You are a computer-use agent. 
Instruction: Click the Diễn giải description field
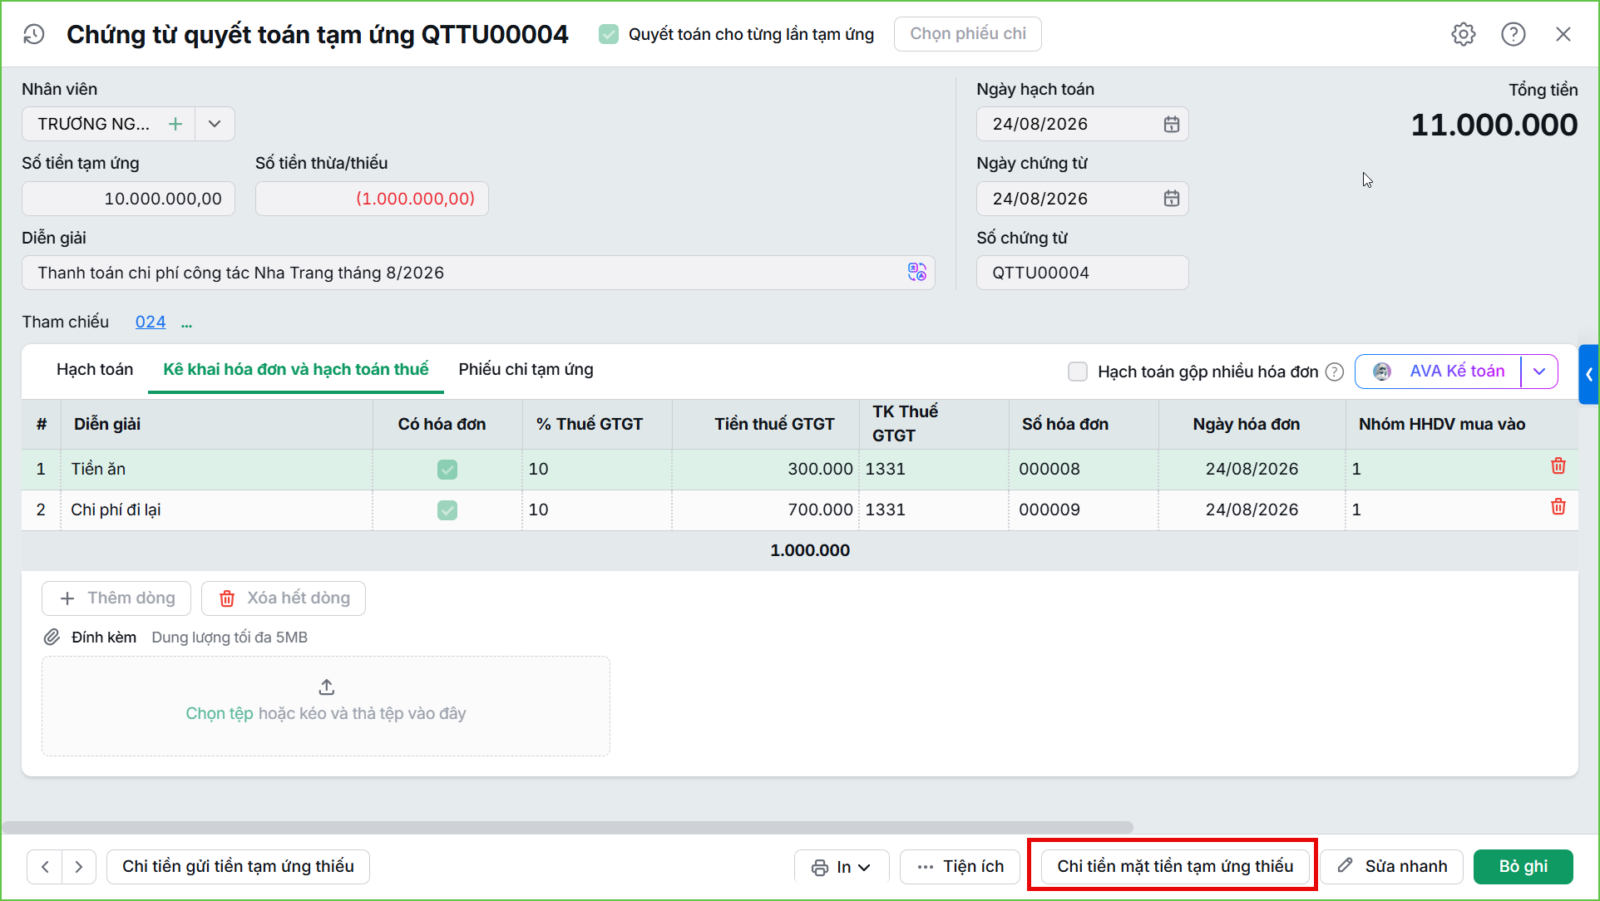478,273
